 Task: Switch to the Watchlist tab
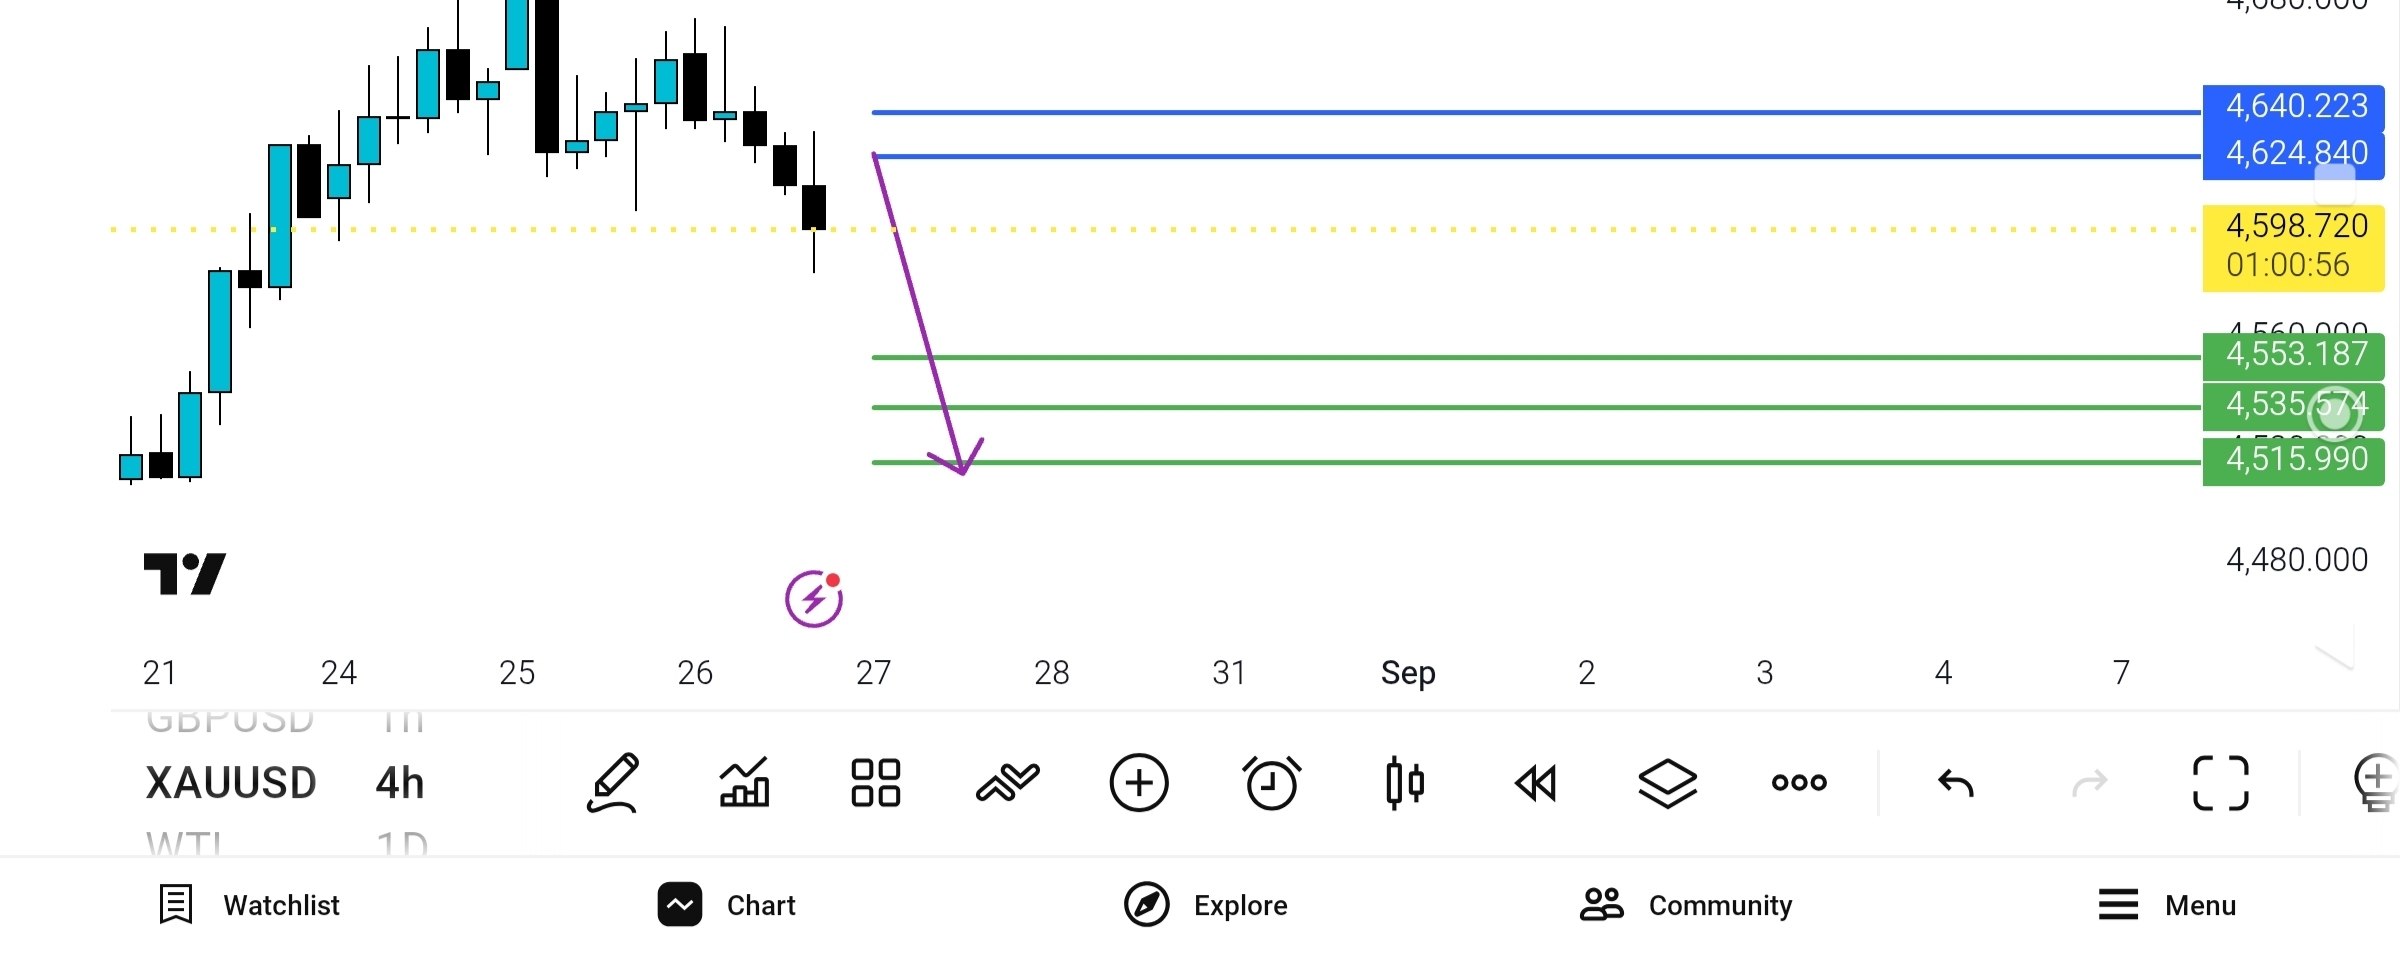pos(250,905)
